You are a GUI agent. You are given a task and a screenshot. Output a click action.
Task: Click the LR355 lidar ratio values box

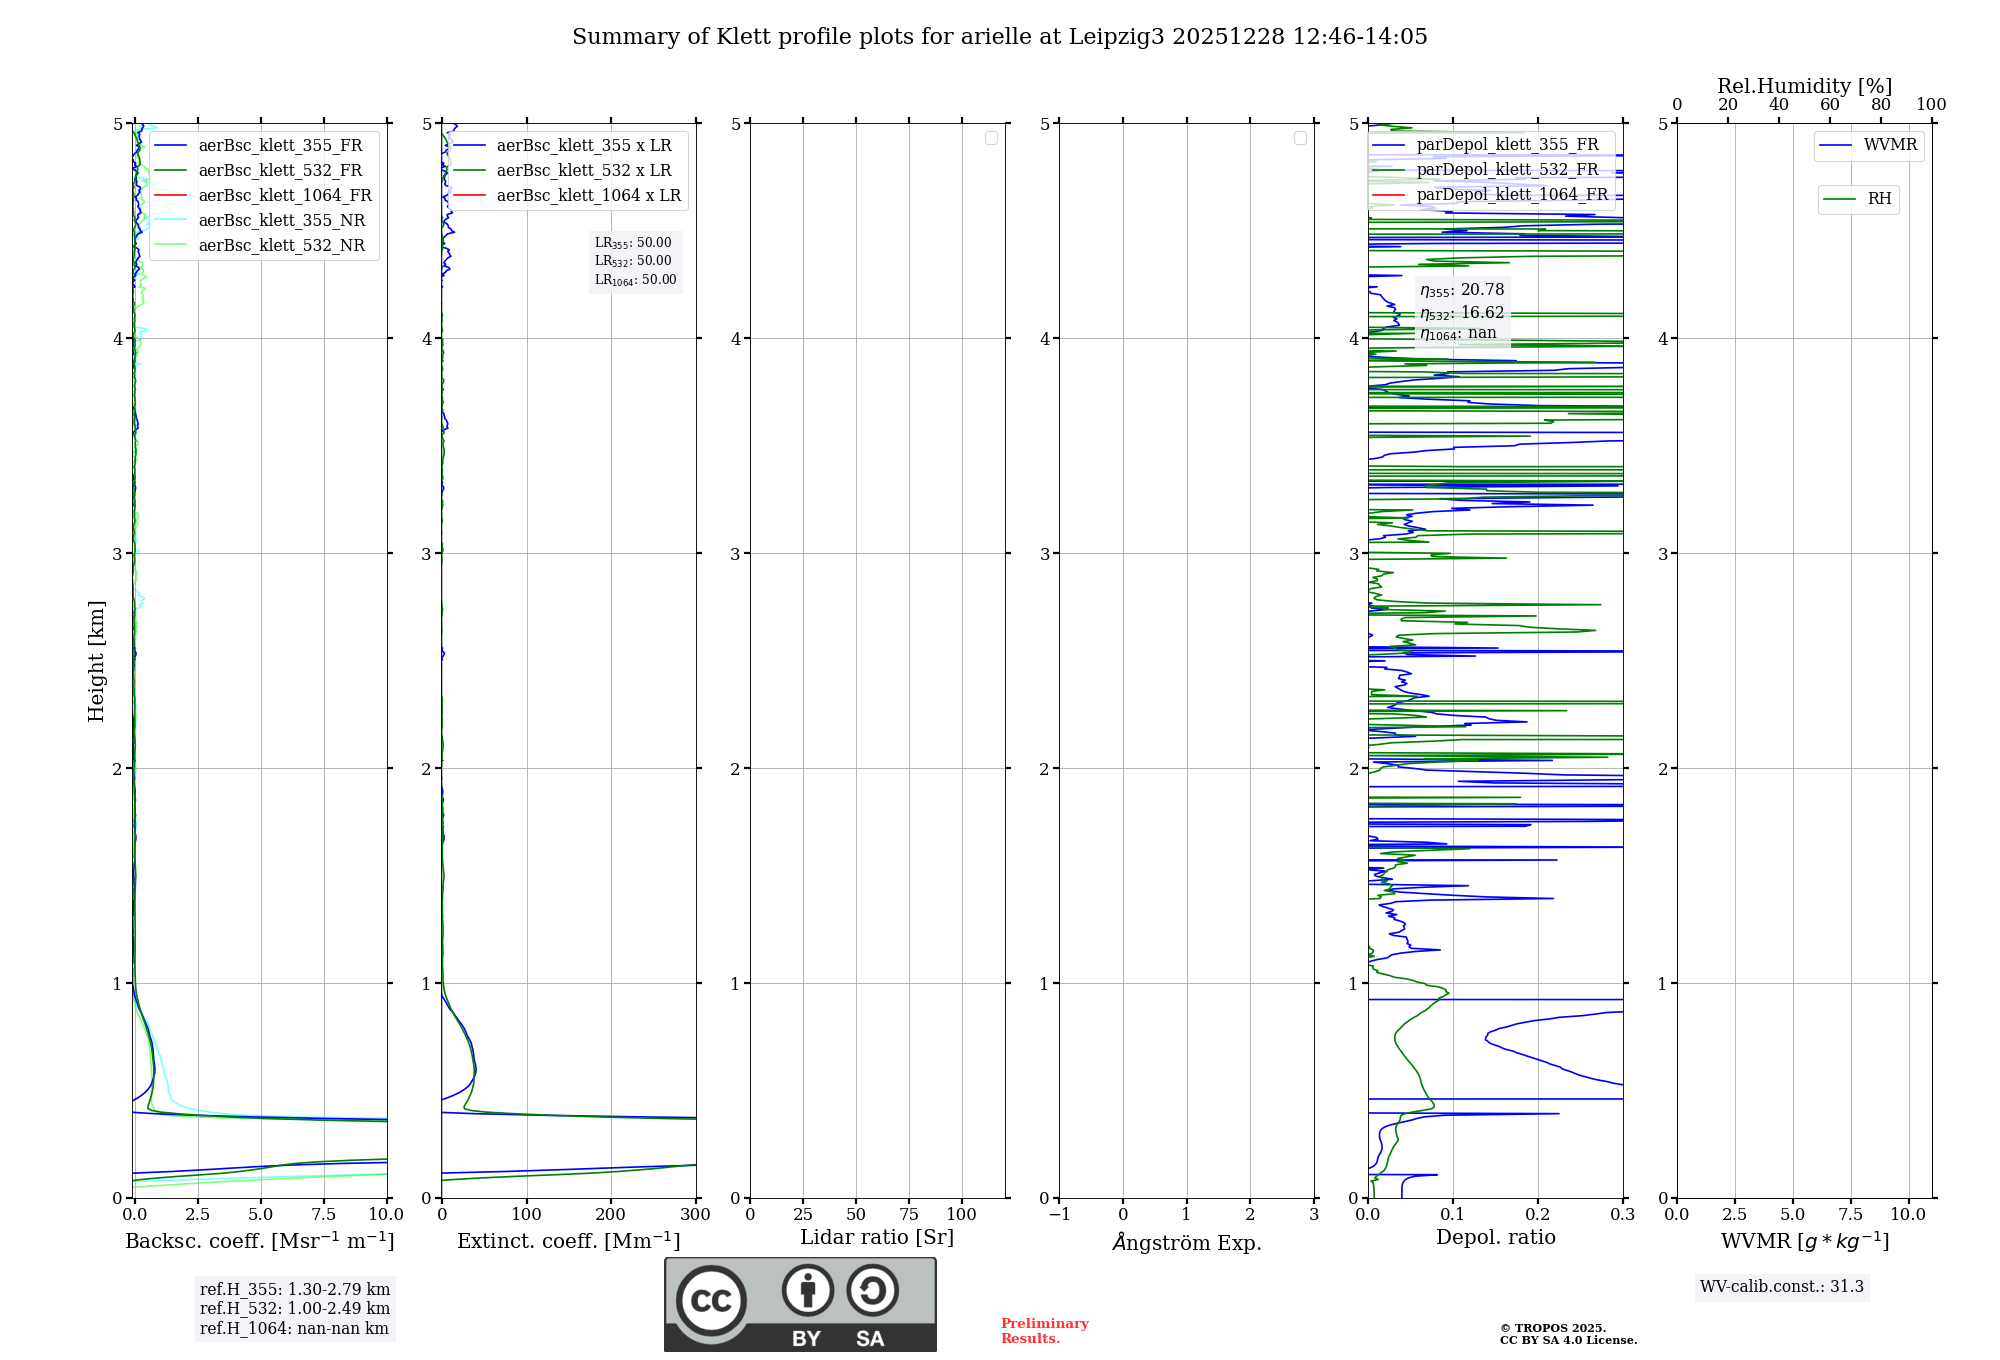coord(635,261)
